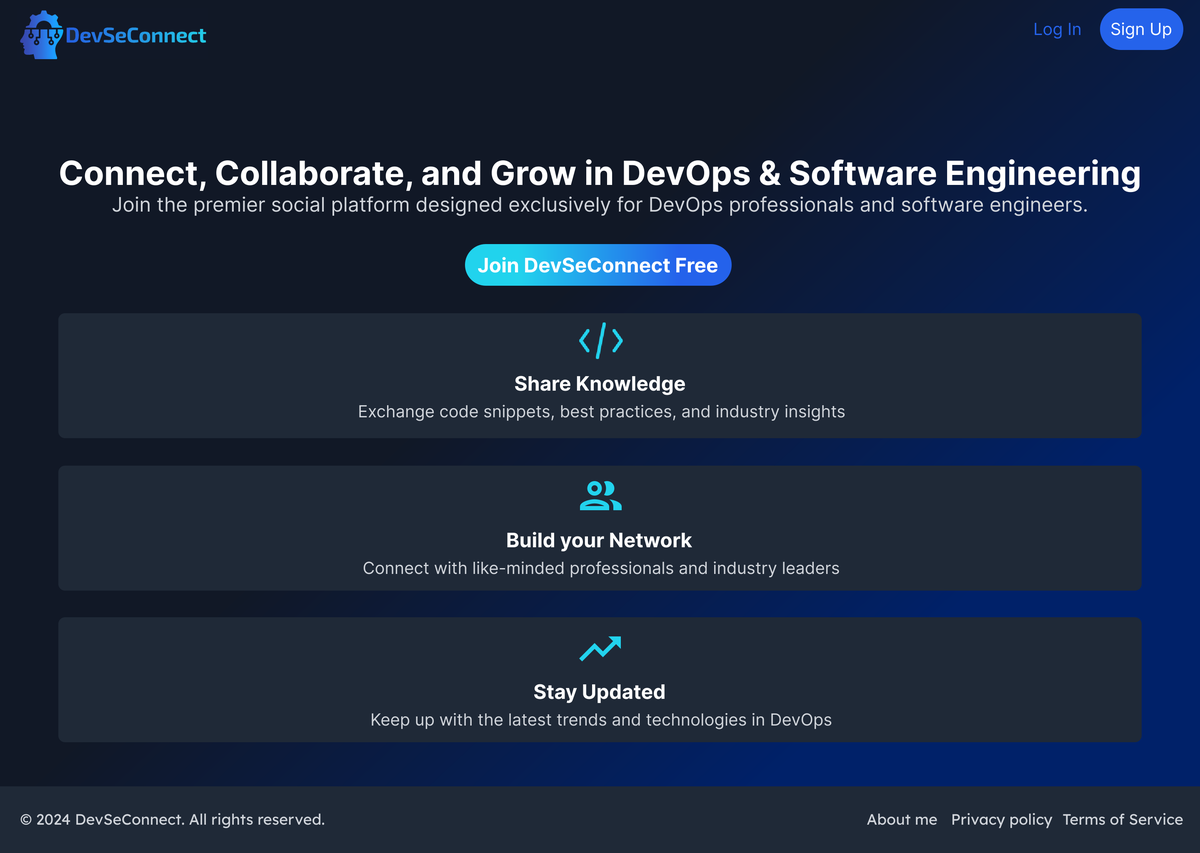Click the people network icon
Viewport: 1200px width, 853px height.
click(600, 495)
